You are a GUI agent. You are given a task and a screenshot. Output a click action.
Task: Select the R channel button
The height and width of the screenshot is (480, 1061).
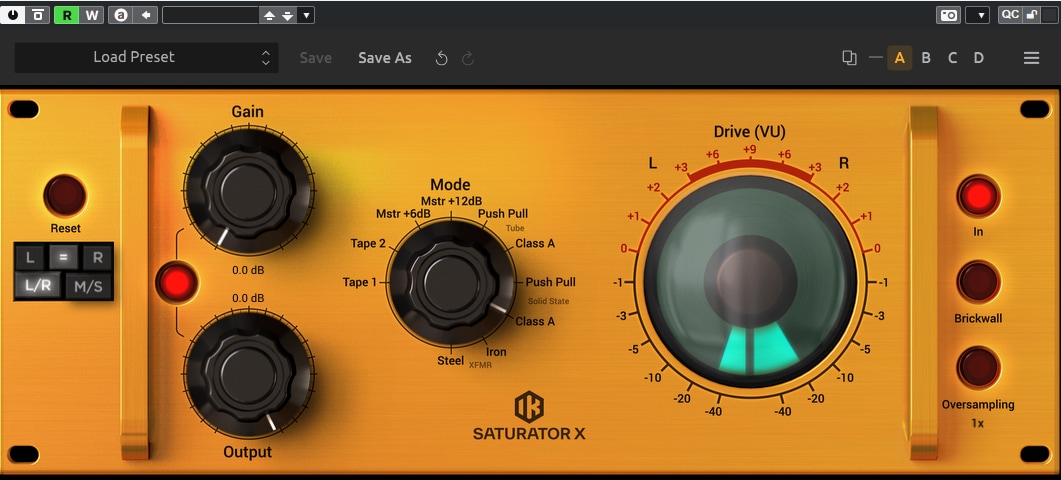click(x=97, y=257)
